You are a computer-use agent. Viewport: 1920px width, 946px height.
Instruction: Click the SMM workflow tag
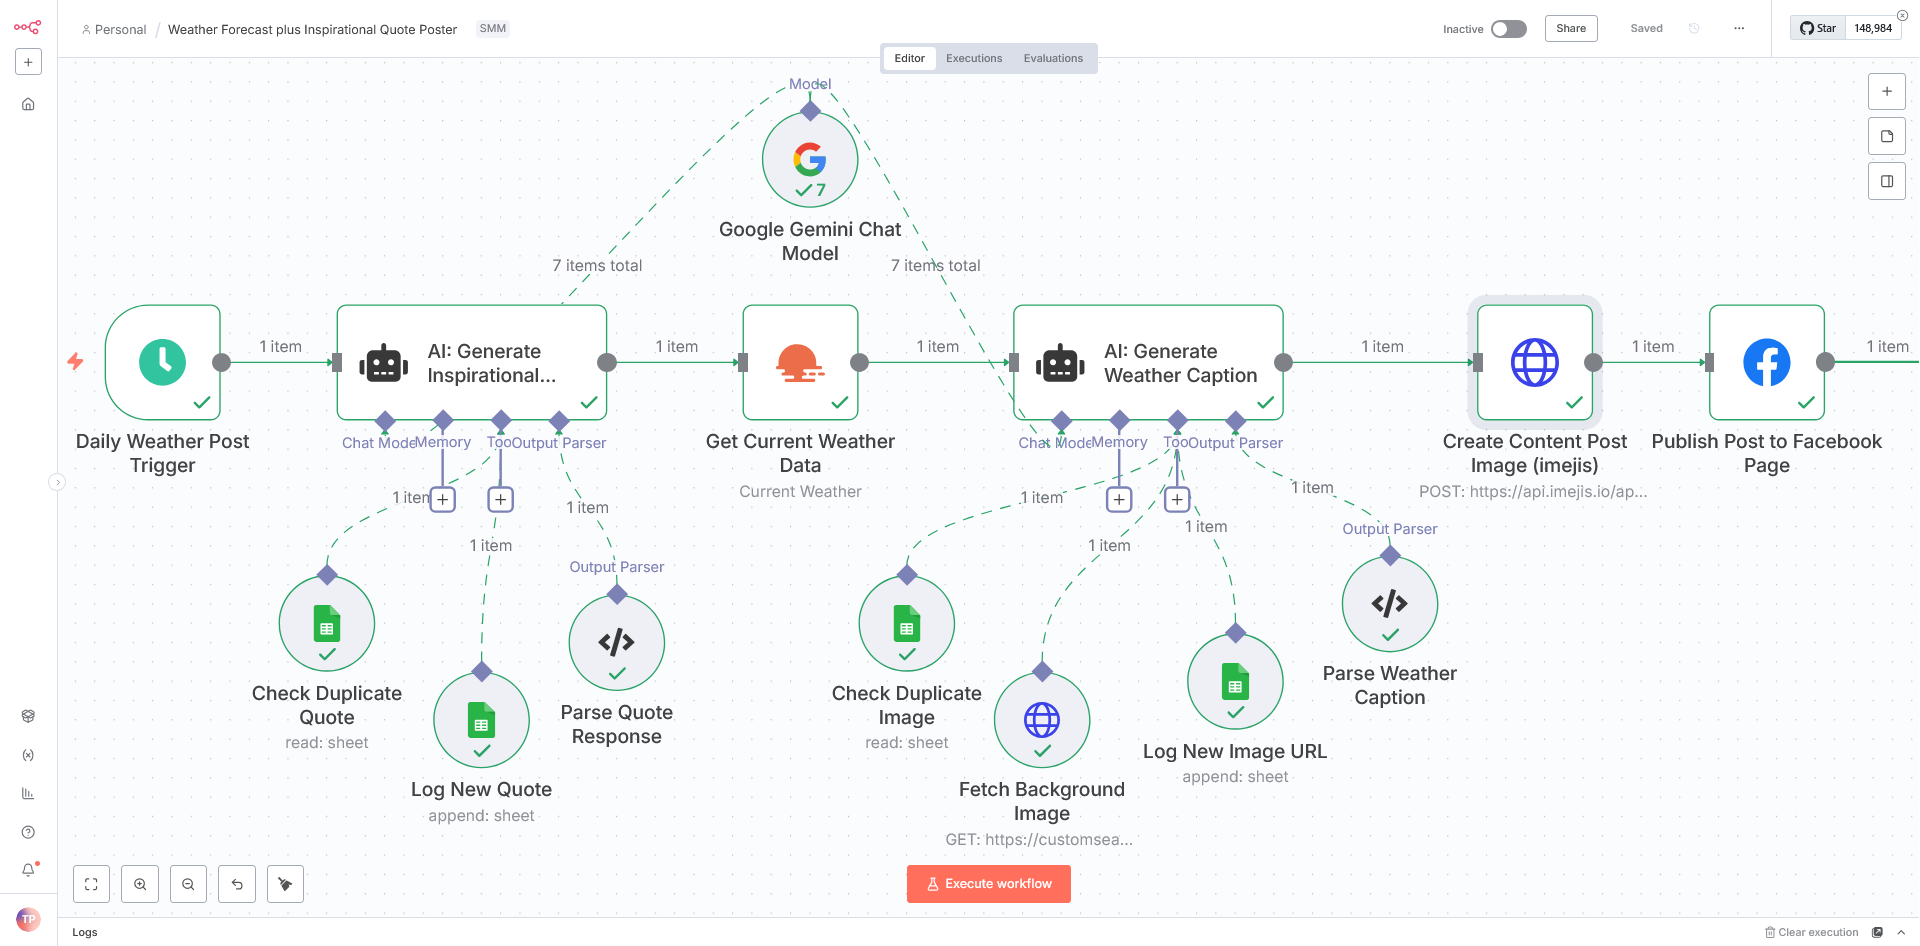[x=492, y=29]
